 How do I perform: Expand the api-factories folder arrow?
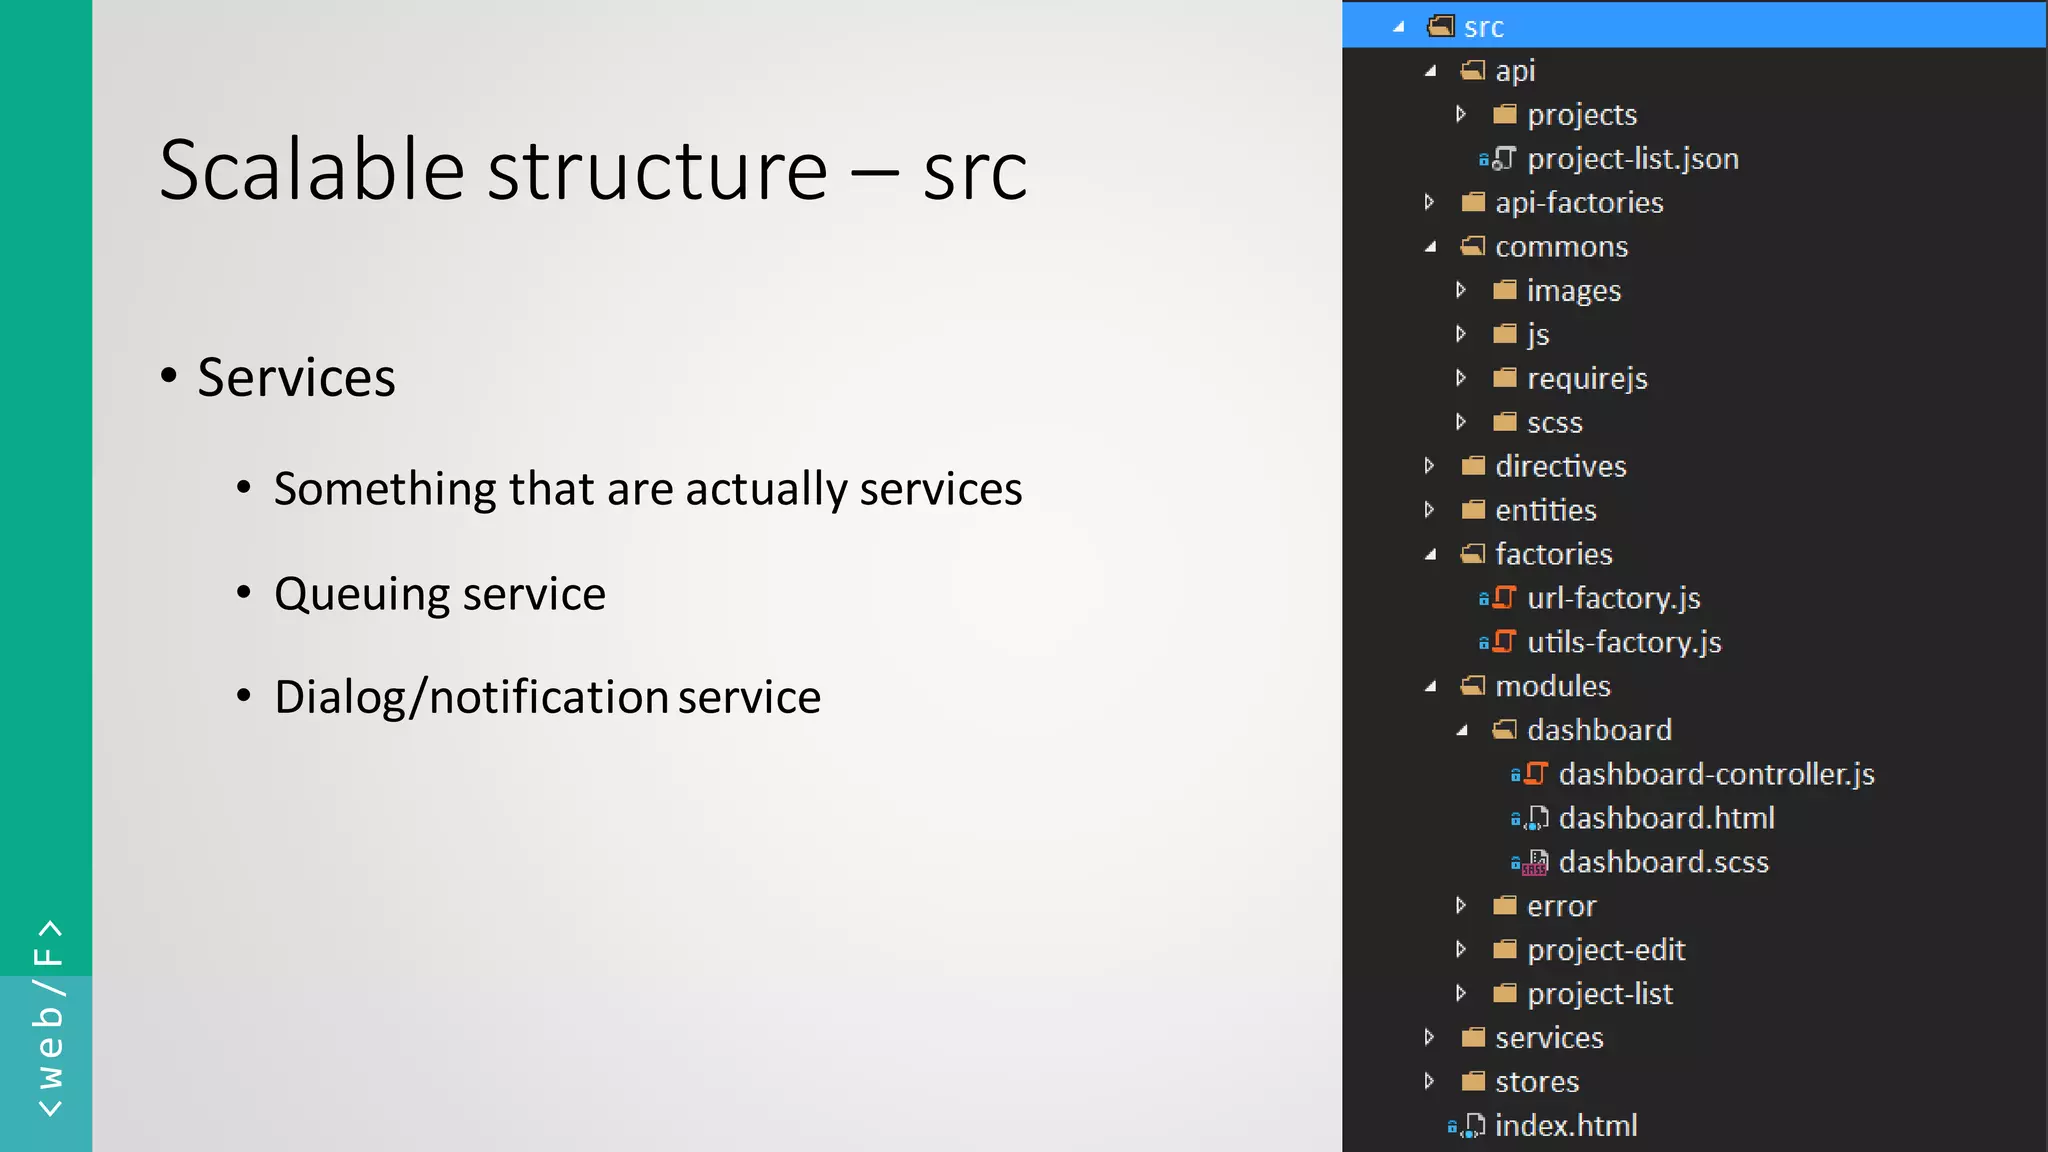[1429, 202]
